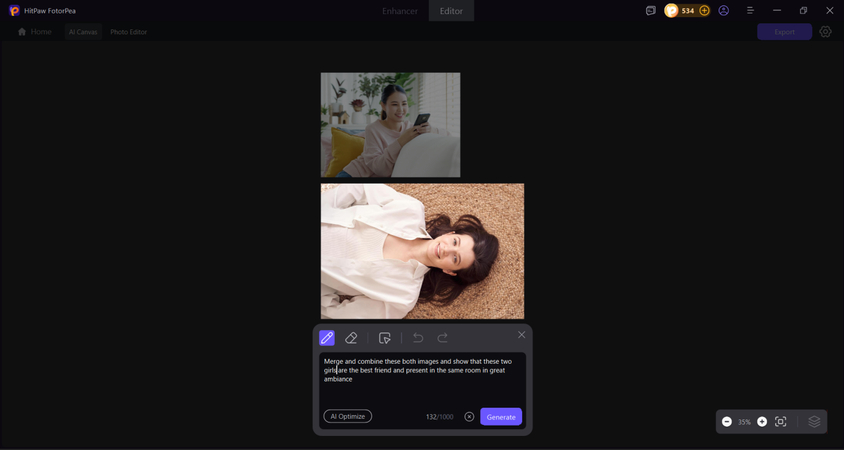The image size is (844, 450).
Task: Click into the prompt text box
Action: (423, 379)
